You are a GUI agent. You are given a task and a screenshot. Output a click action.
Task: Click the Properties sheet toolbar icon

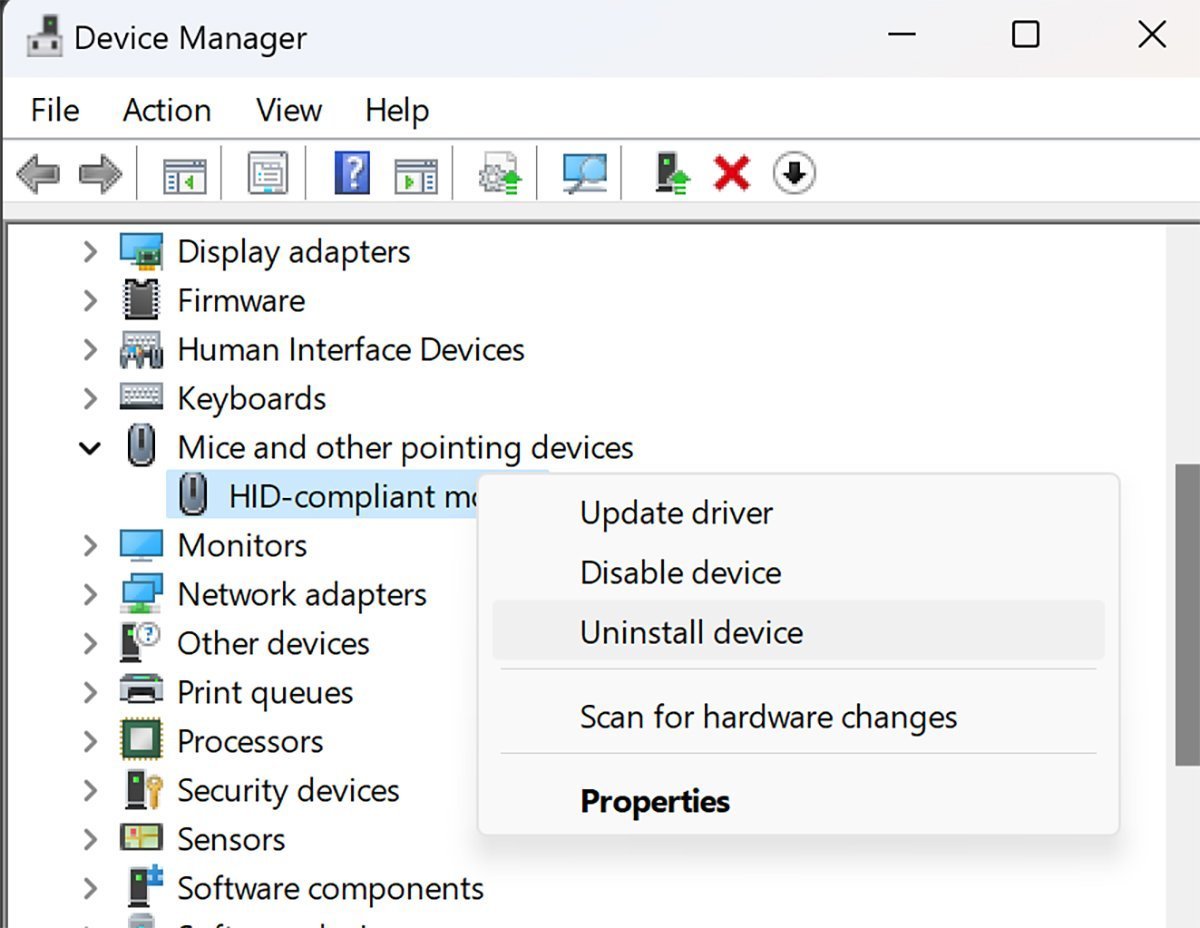[268, 174]
